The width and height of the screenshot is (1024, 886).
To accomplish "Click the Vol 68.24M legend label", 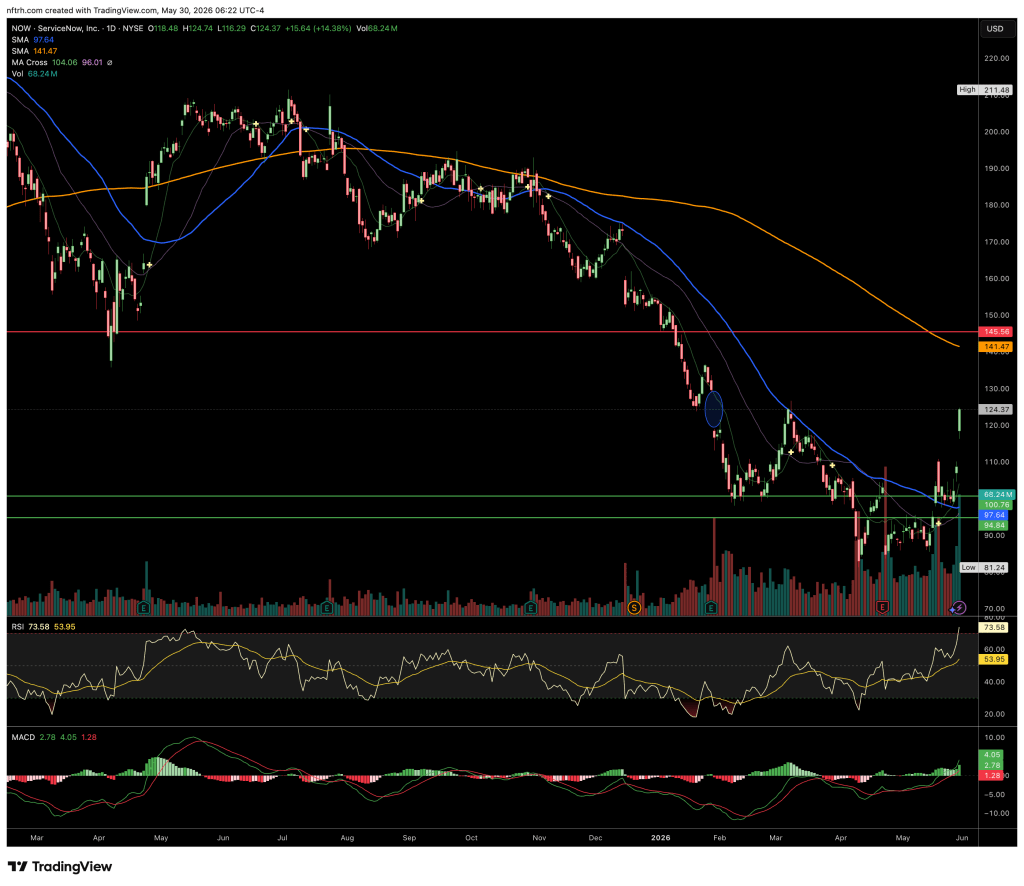I will (34, 74).
